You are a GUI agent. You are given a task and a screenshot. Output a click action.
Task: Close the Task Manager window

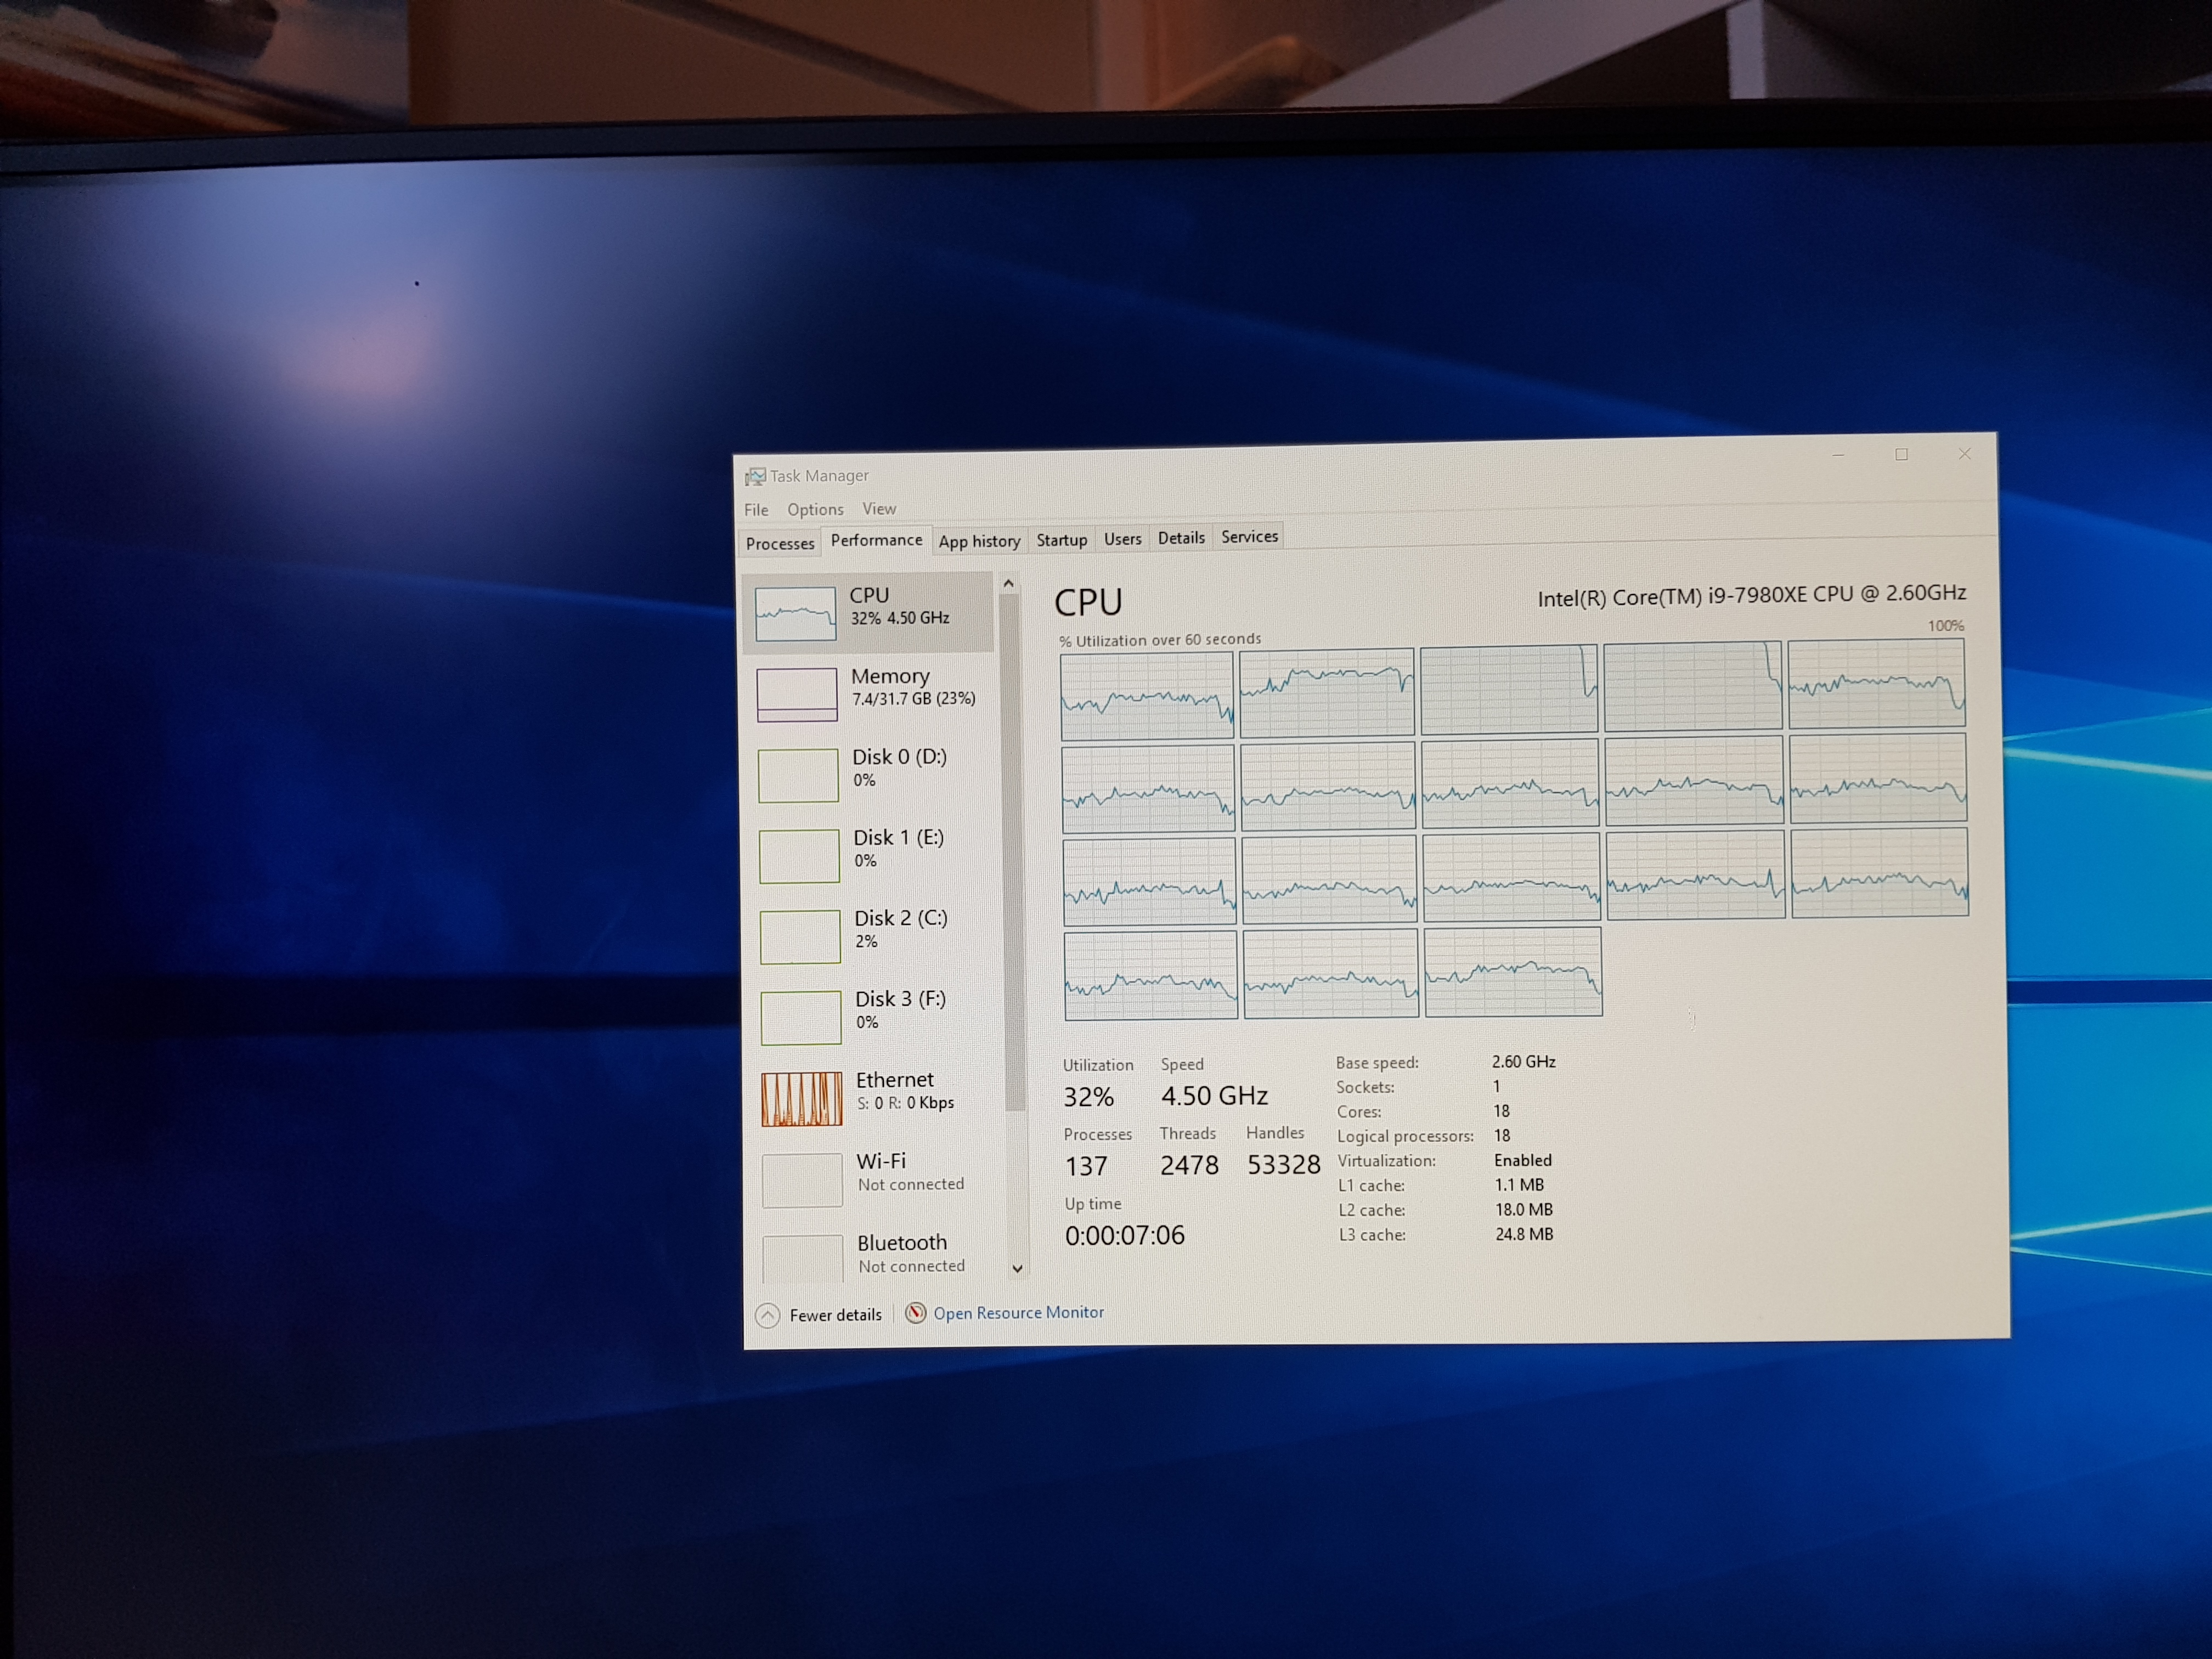point(1964,453)
